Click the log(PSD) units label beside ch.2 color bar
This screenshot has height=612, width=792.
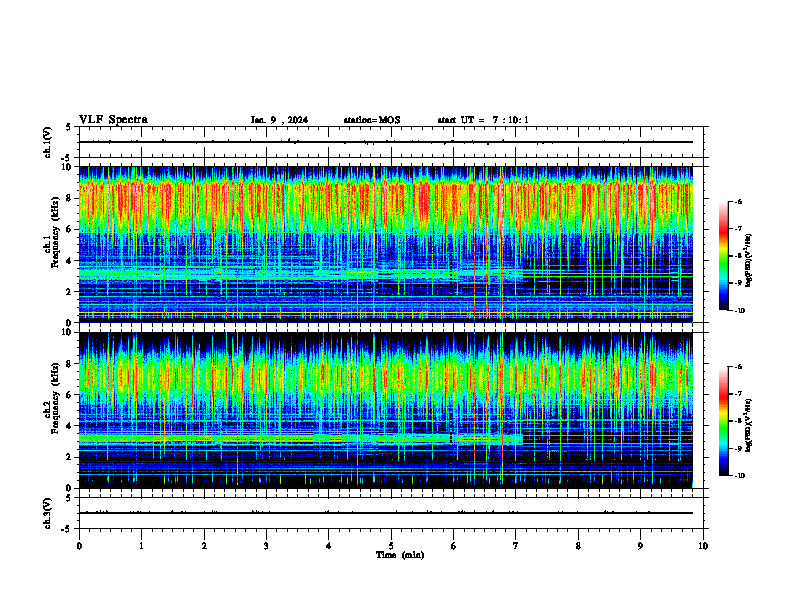coord(749,426)
